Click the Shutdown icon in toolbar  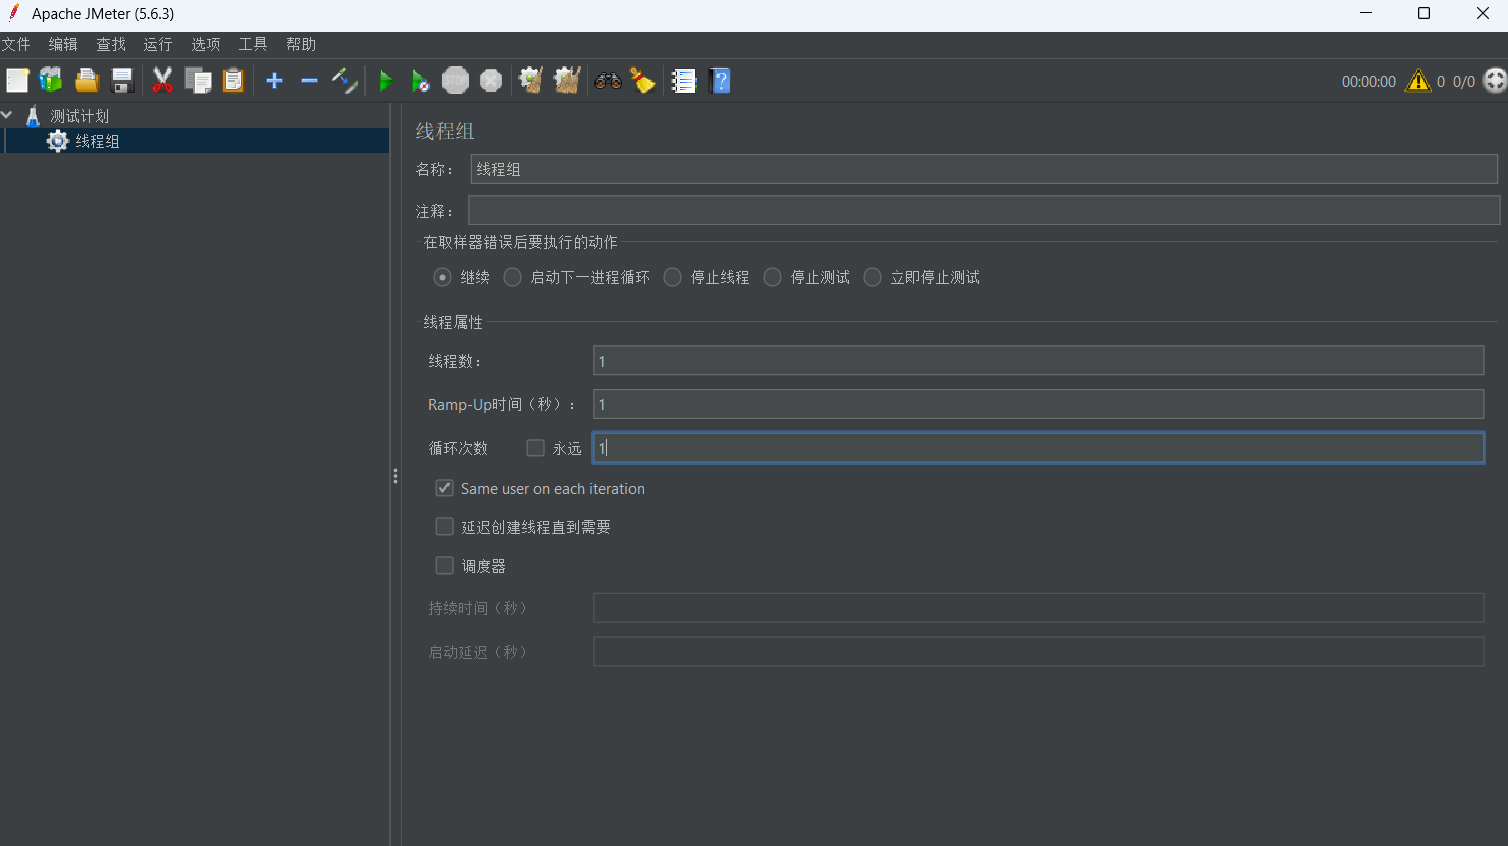pos(491,81)
